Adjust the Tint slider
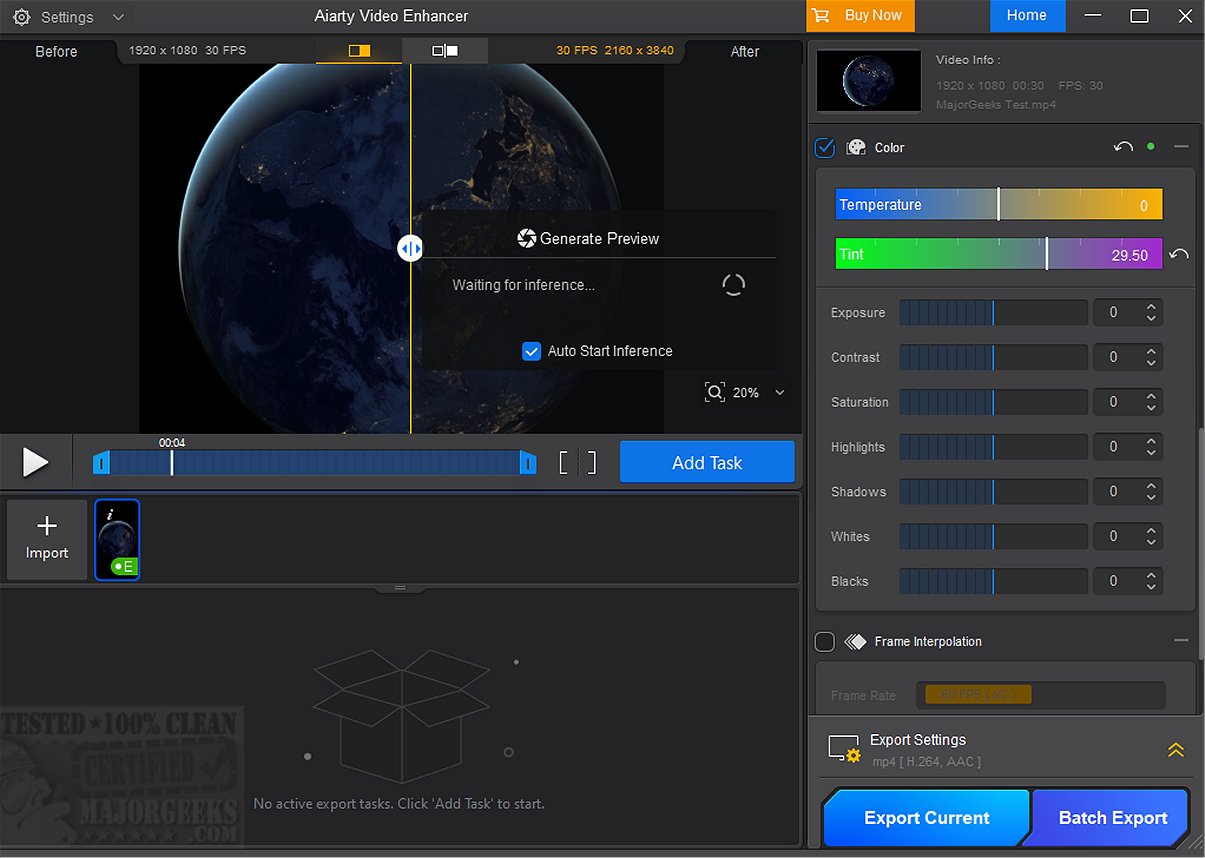The image size is (1205, 858). coord(999,254)
